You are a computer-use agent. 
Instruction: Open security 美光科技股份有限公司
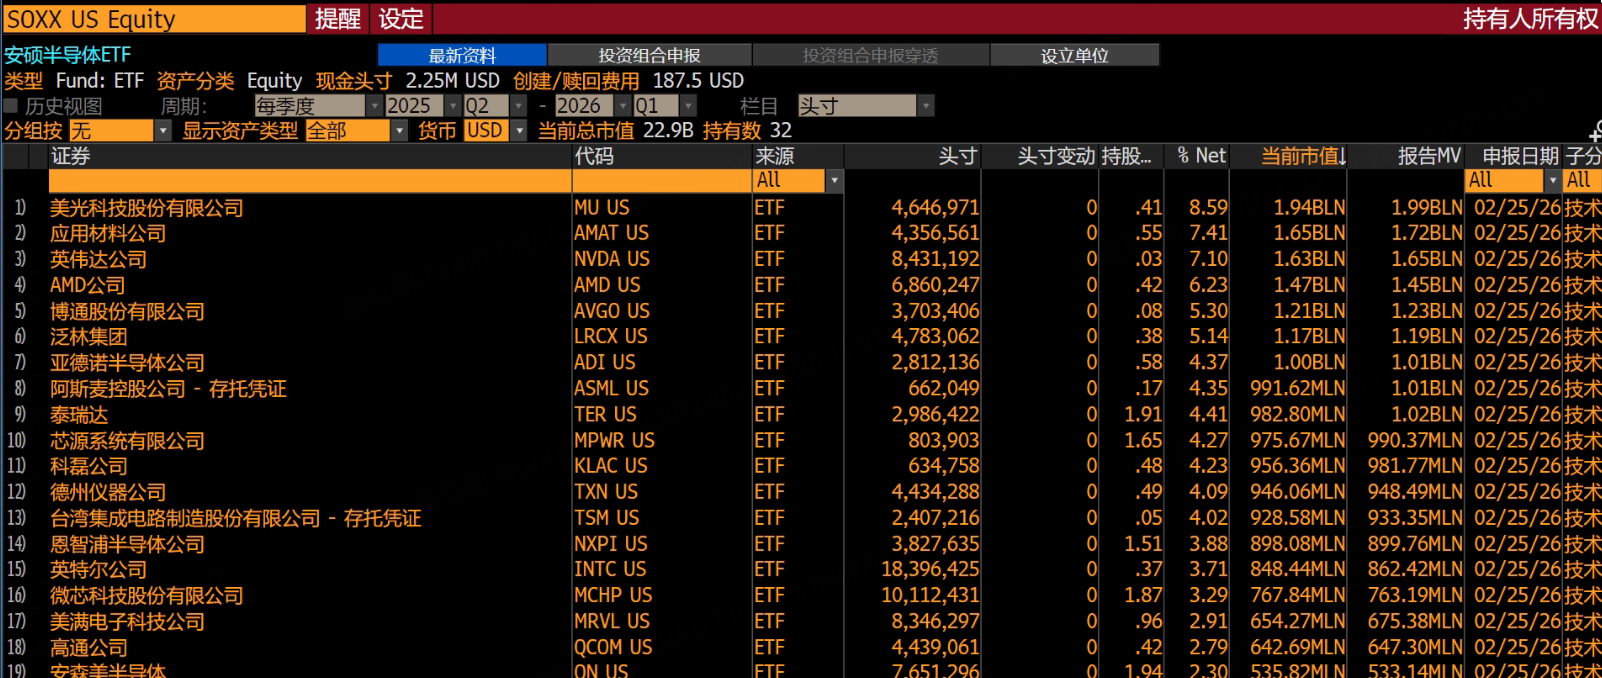(147, 208)
